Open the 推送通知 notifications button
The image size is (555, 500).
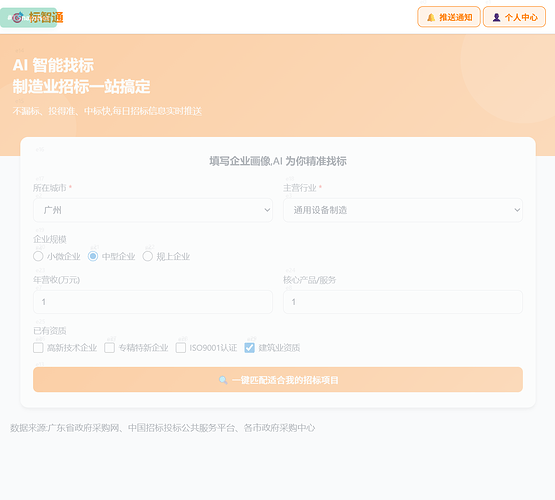click(x=449, y=17)
